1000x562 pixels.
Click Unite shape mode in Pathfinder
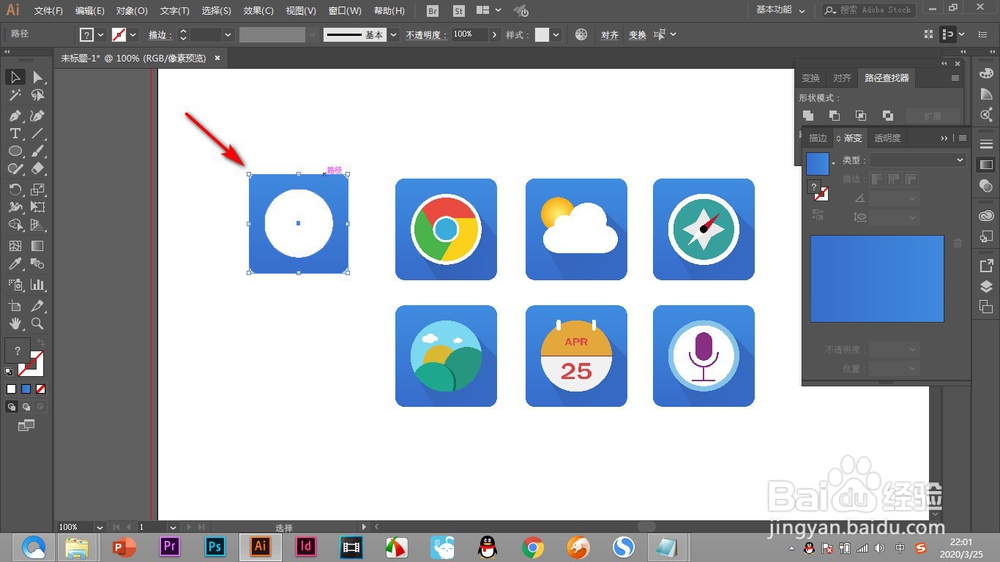(x=808, y=115)
